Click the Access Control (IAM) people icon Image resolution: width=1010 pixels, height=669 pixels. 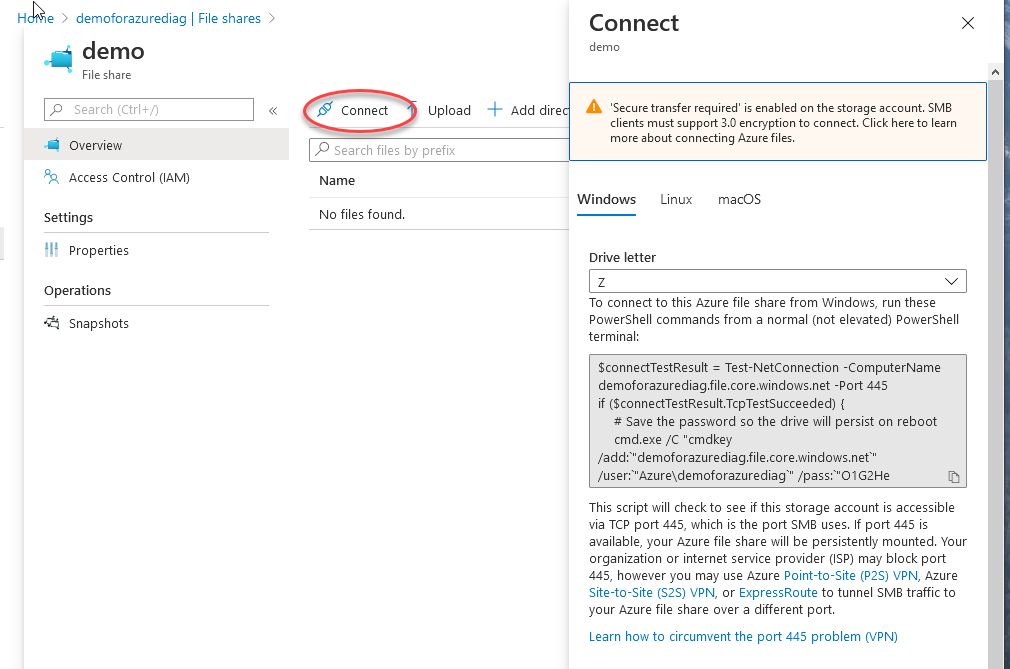52,176
